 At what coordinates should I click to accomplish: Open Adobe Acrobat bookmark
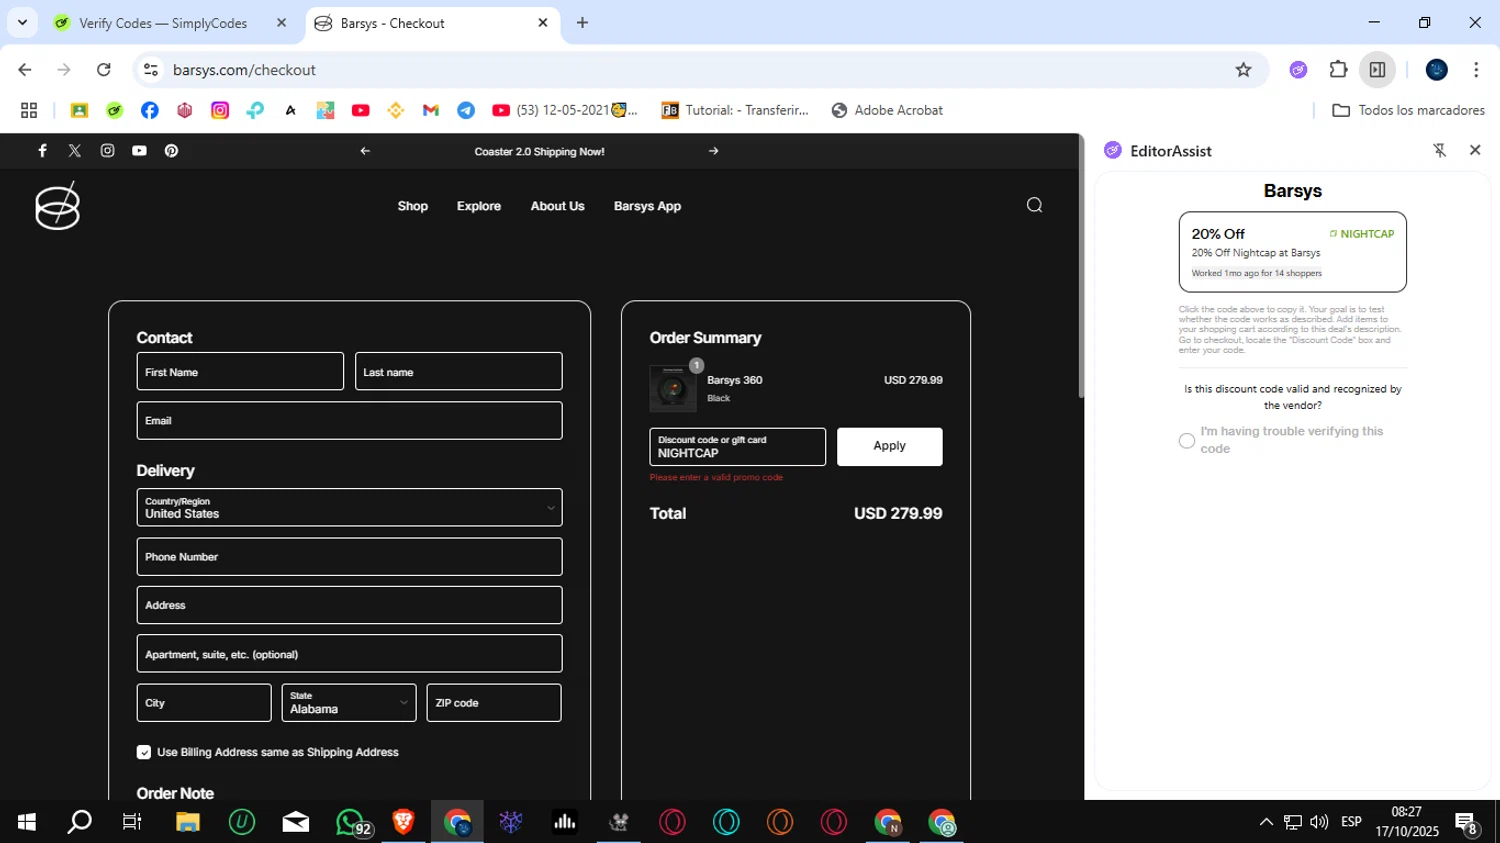(887, 110)
